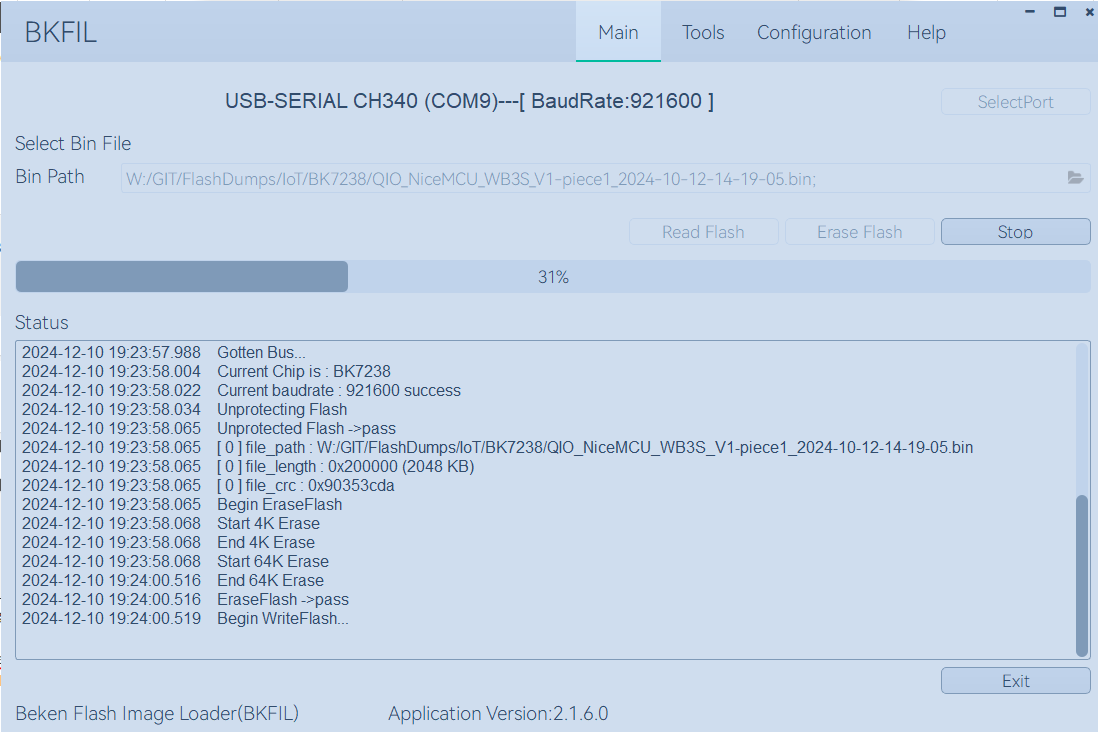Image resolution: width=1098 pixels, height=732 pixels.
Task: Click the SelectPort button
Action: [1015, 102]
